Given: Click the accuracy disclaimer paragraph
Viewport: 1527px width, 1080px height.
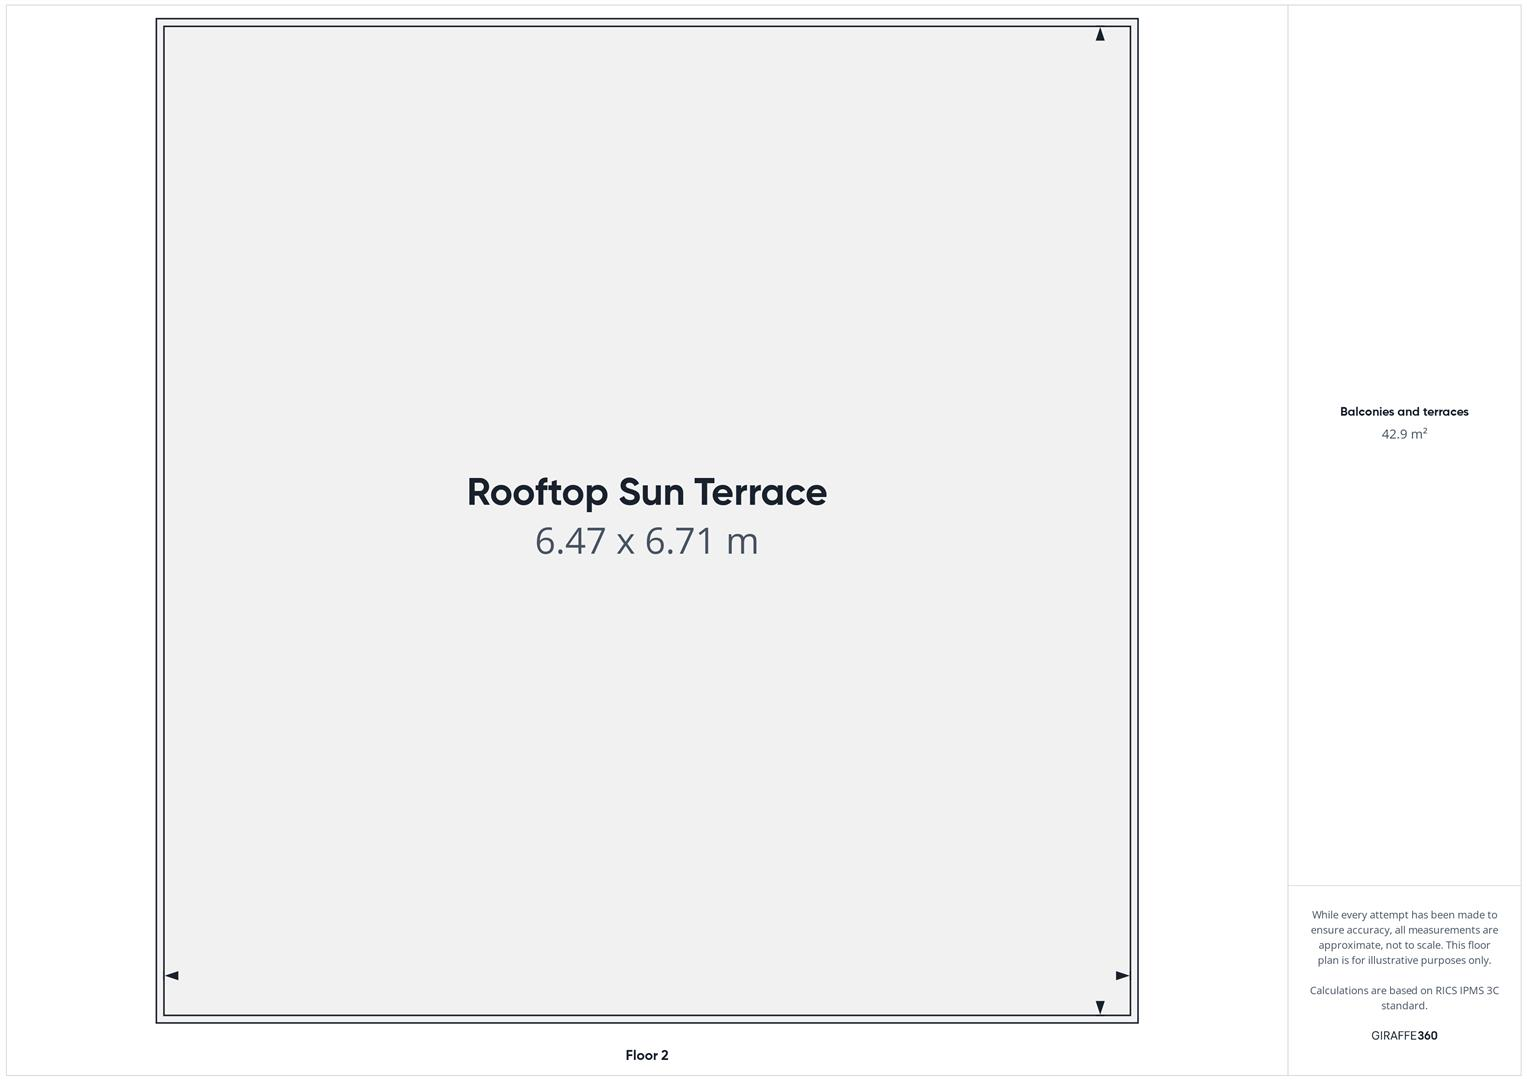Looking at the screenshot, I should pyautogui.click(x=1403, y=937).
